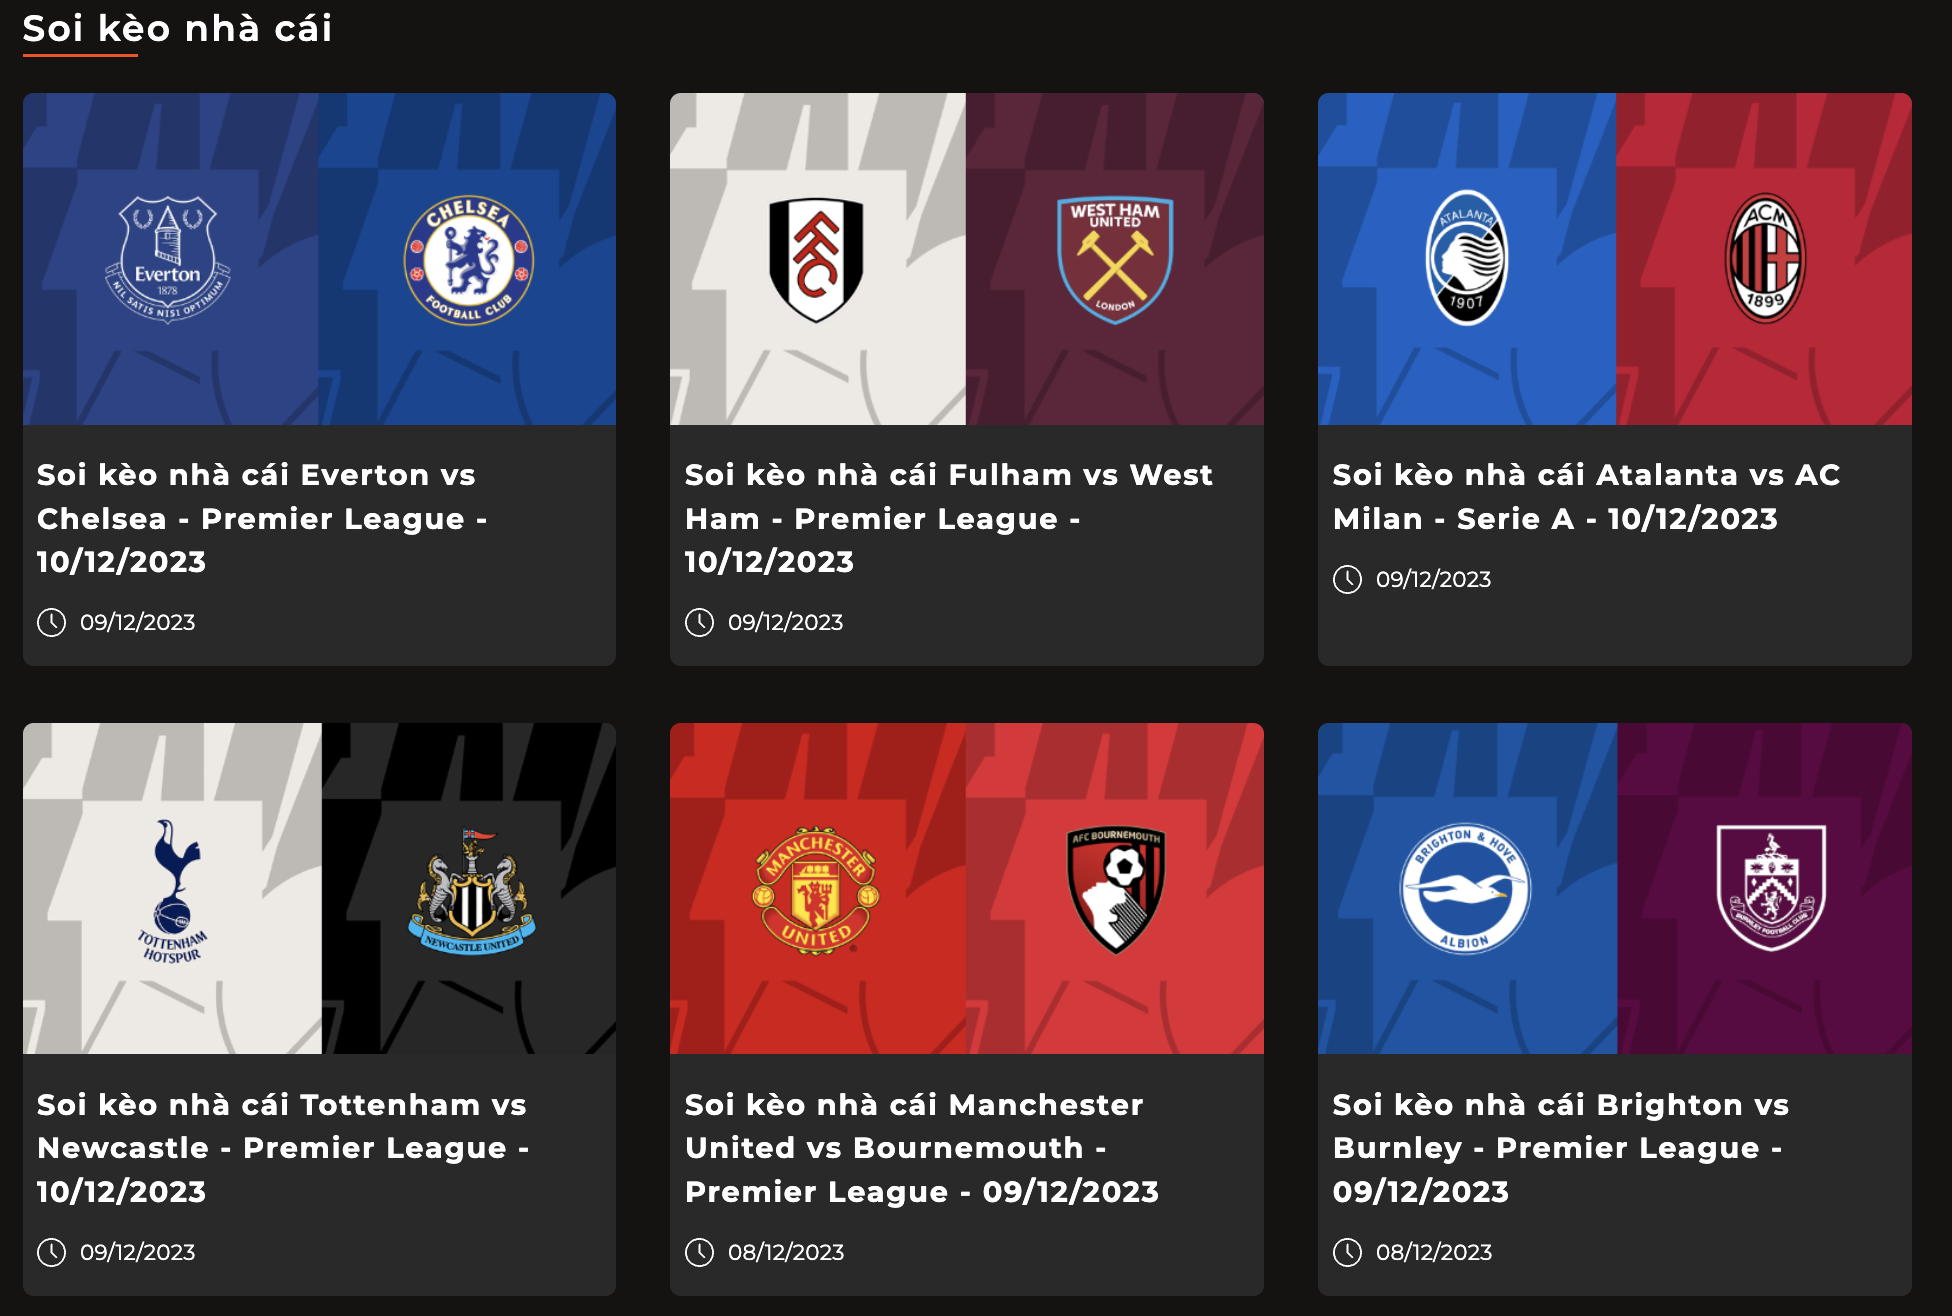Viewport: 1952px width, 1316px height.
Task: Click the Manchester United crest
Action: [x=816, y=890]
